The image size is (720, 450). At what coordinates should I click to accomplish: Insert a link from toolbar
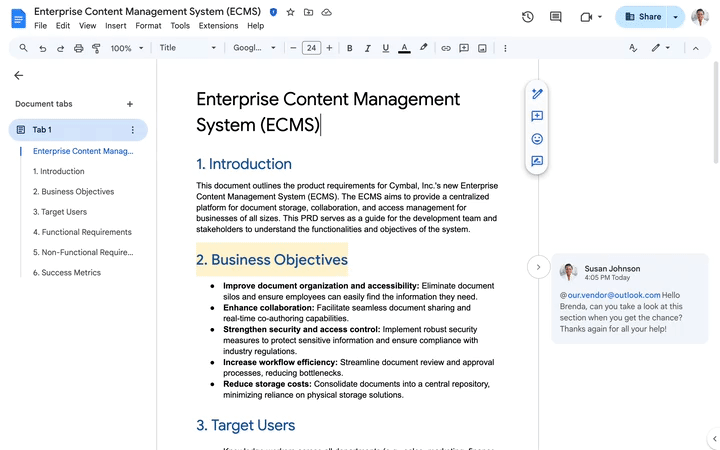click(x=445, y=48)
